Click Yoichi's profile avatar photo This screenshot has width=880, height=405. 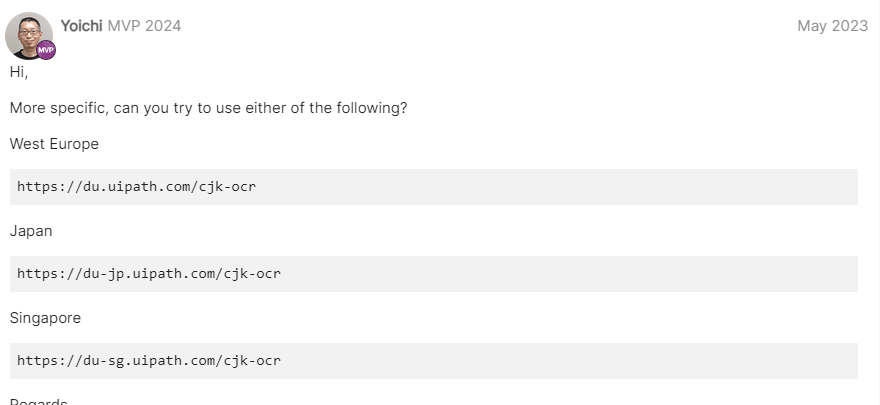coord(28,33)
